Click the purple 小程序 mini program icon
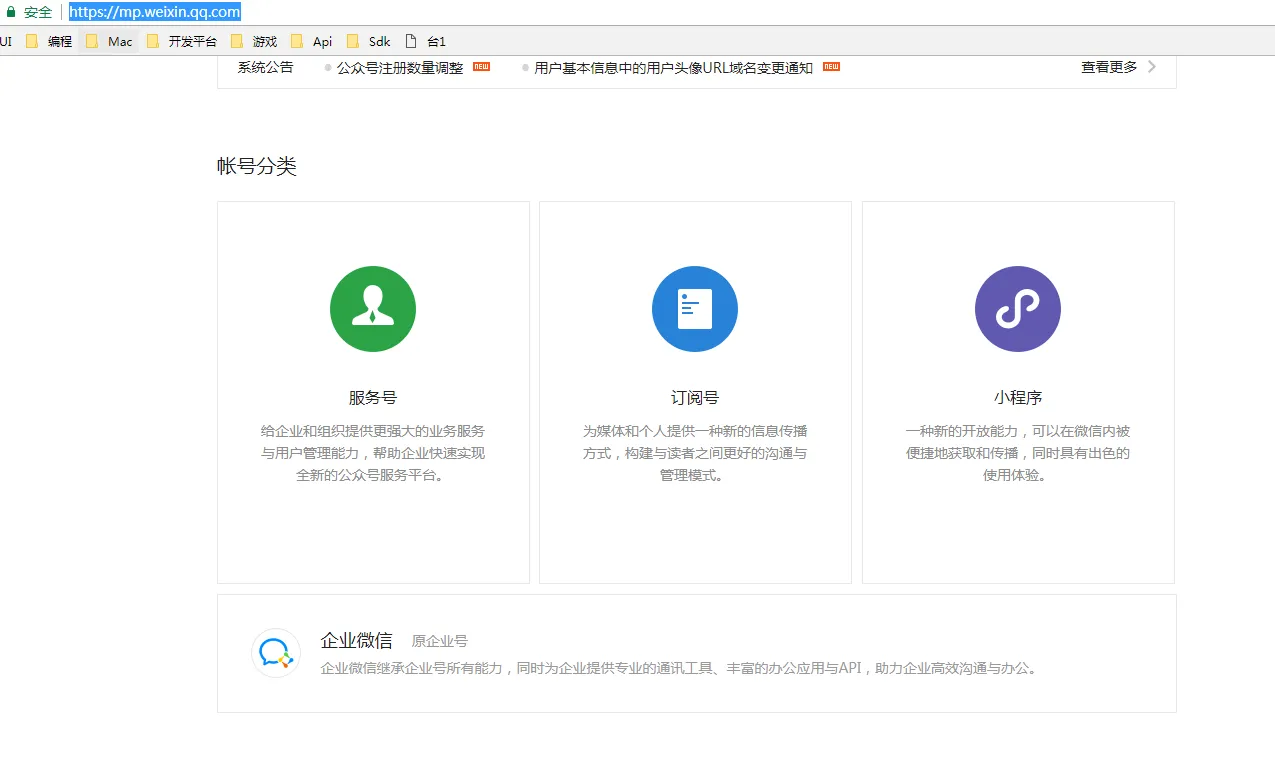The width and height of the screenshot is (1275, 769). click(1017, 309)
